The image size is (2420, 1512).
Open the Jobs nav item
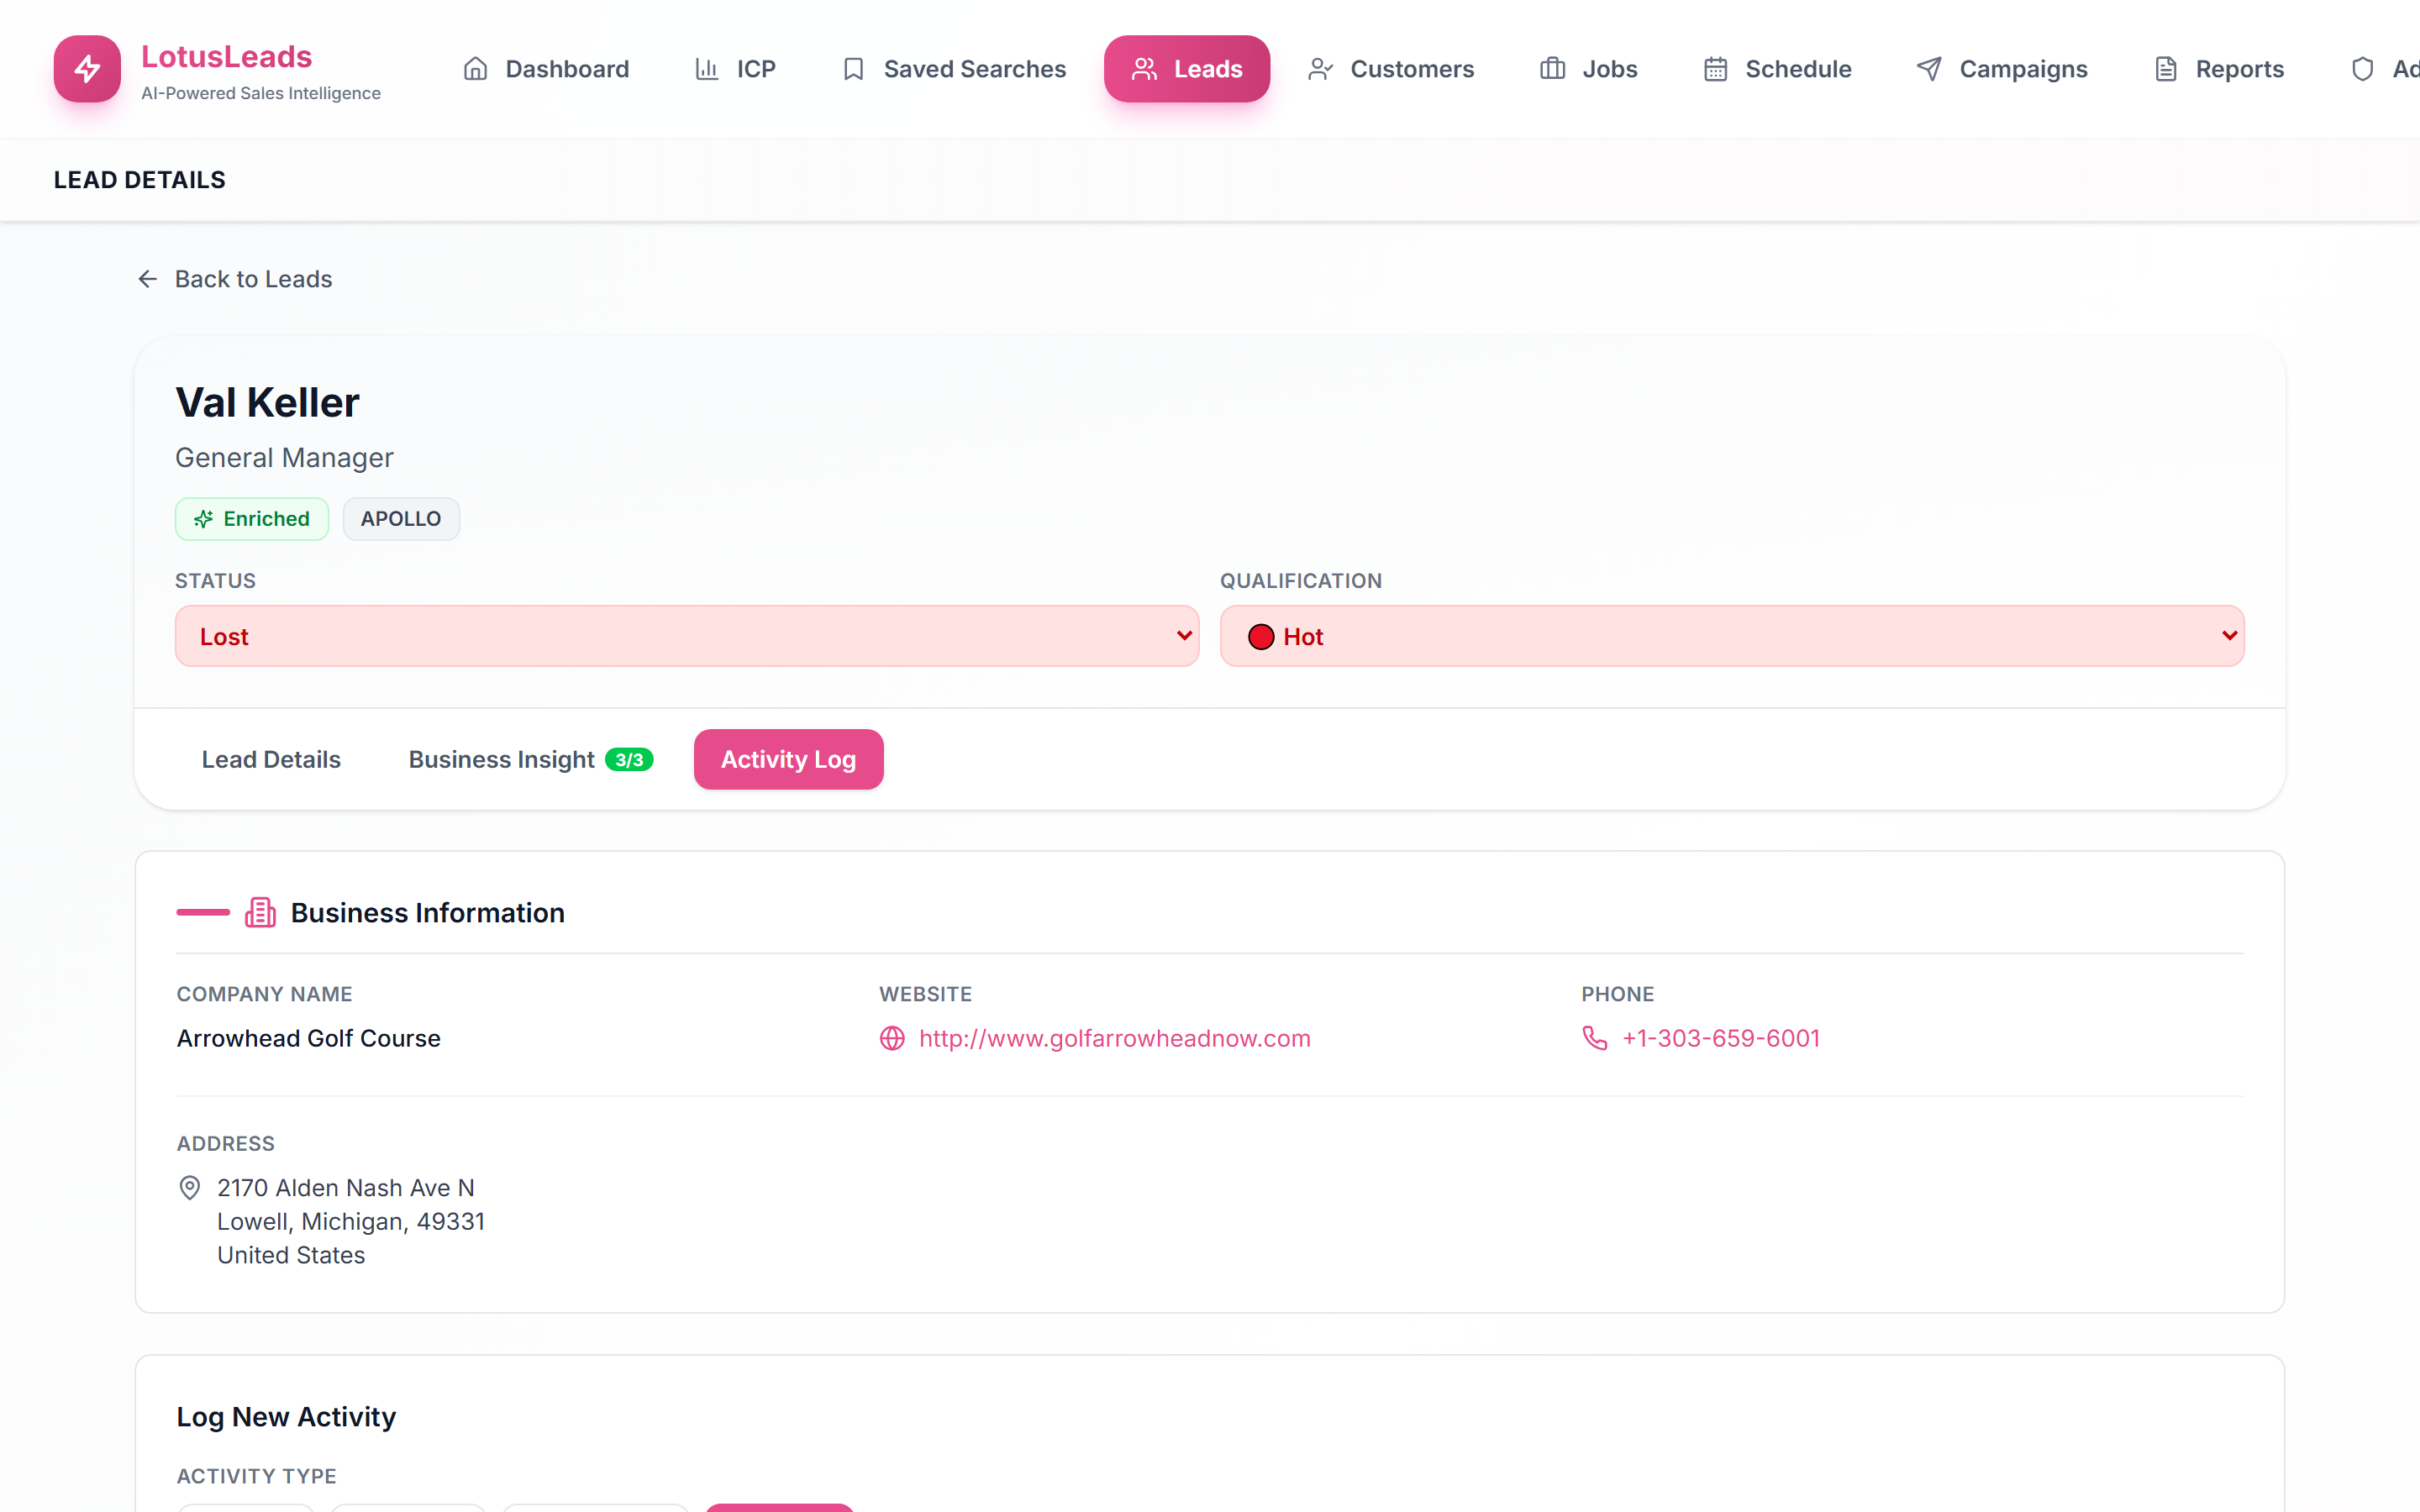pos(1588,69)
